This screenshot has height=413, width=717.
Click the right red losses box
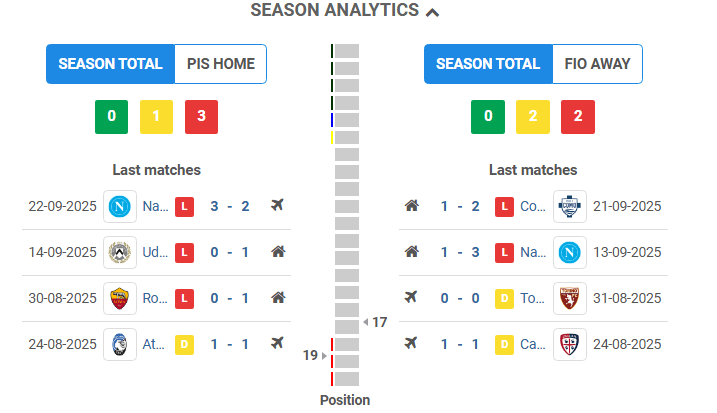tap(578, 117)
